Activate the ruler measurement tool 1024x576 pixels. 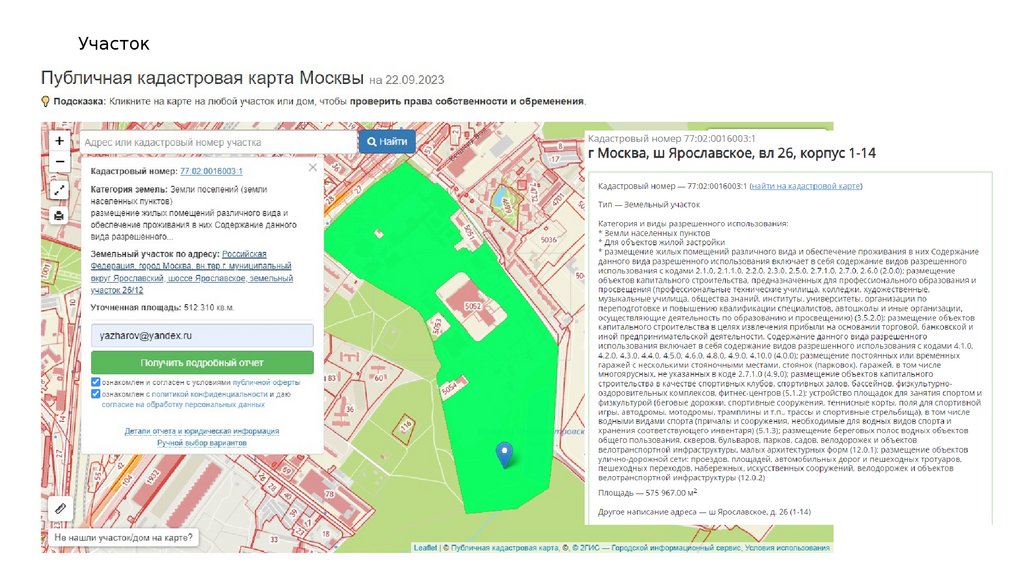(60, 507)
